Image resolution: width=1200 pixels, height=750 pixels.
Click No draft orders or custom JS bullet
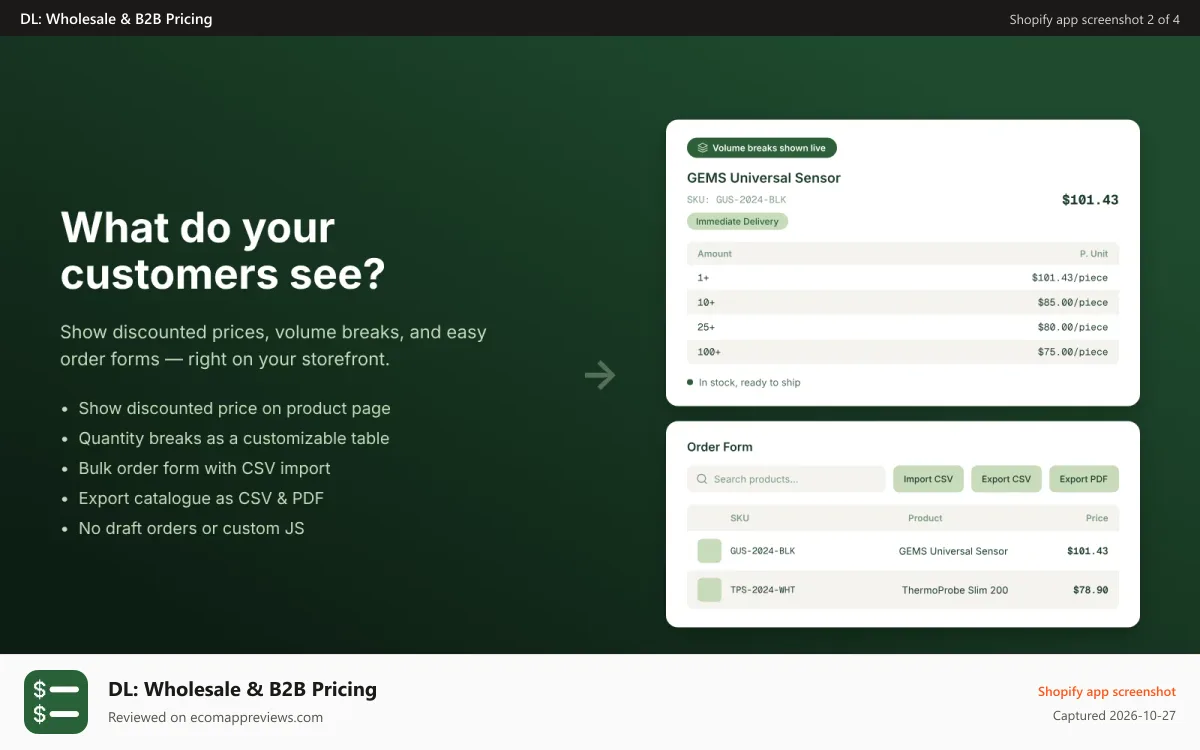[191, 528]
